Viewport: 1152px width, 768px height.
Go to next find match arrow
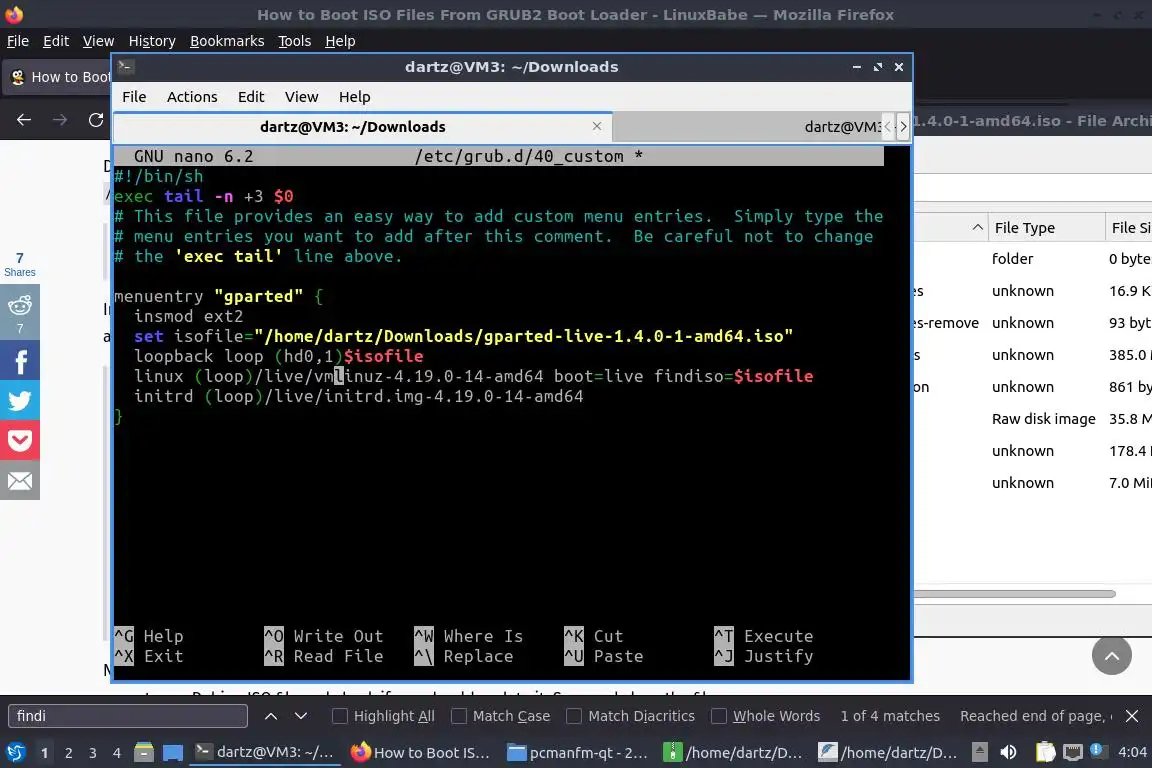click(300, 716)
